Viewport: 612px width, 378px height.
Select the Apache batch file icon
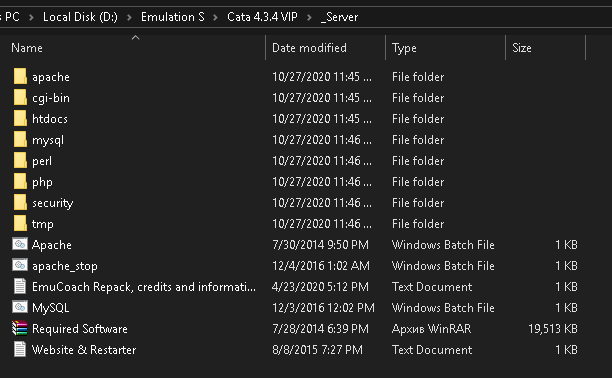(x=20, y=244)
